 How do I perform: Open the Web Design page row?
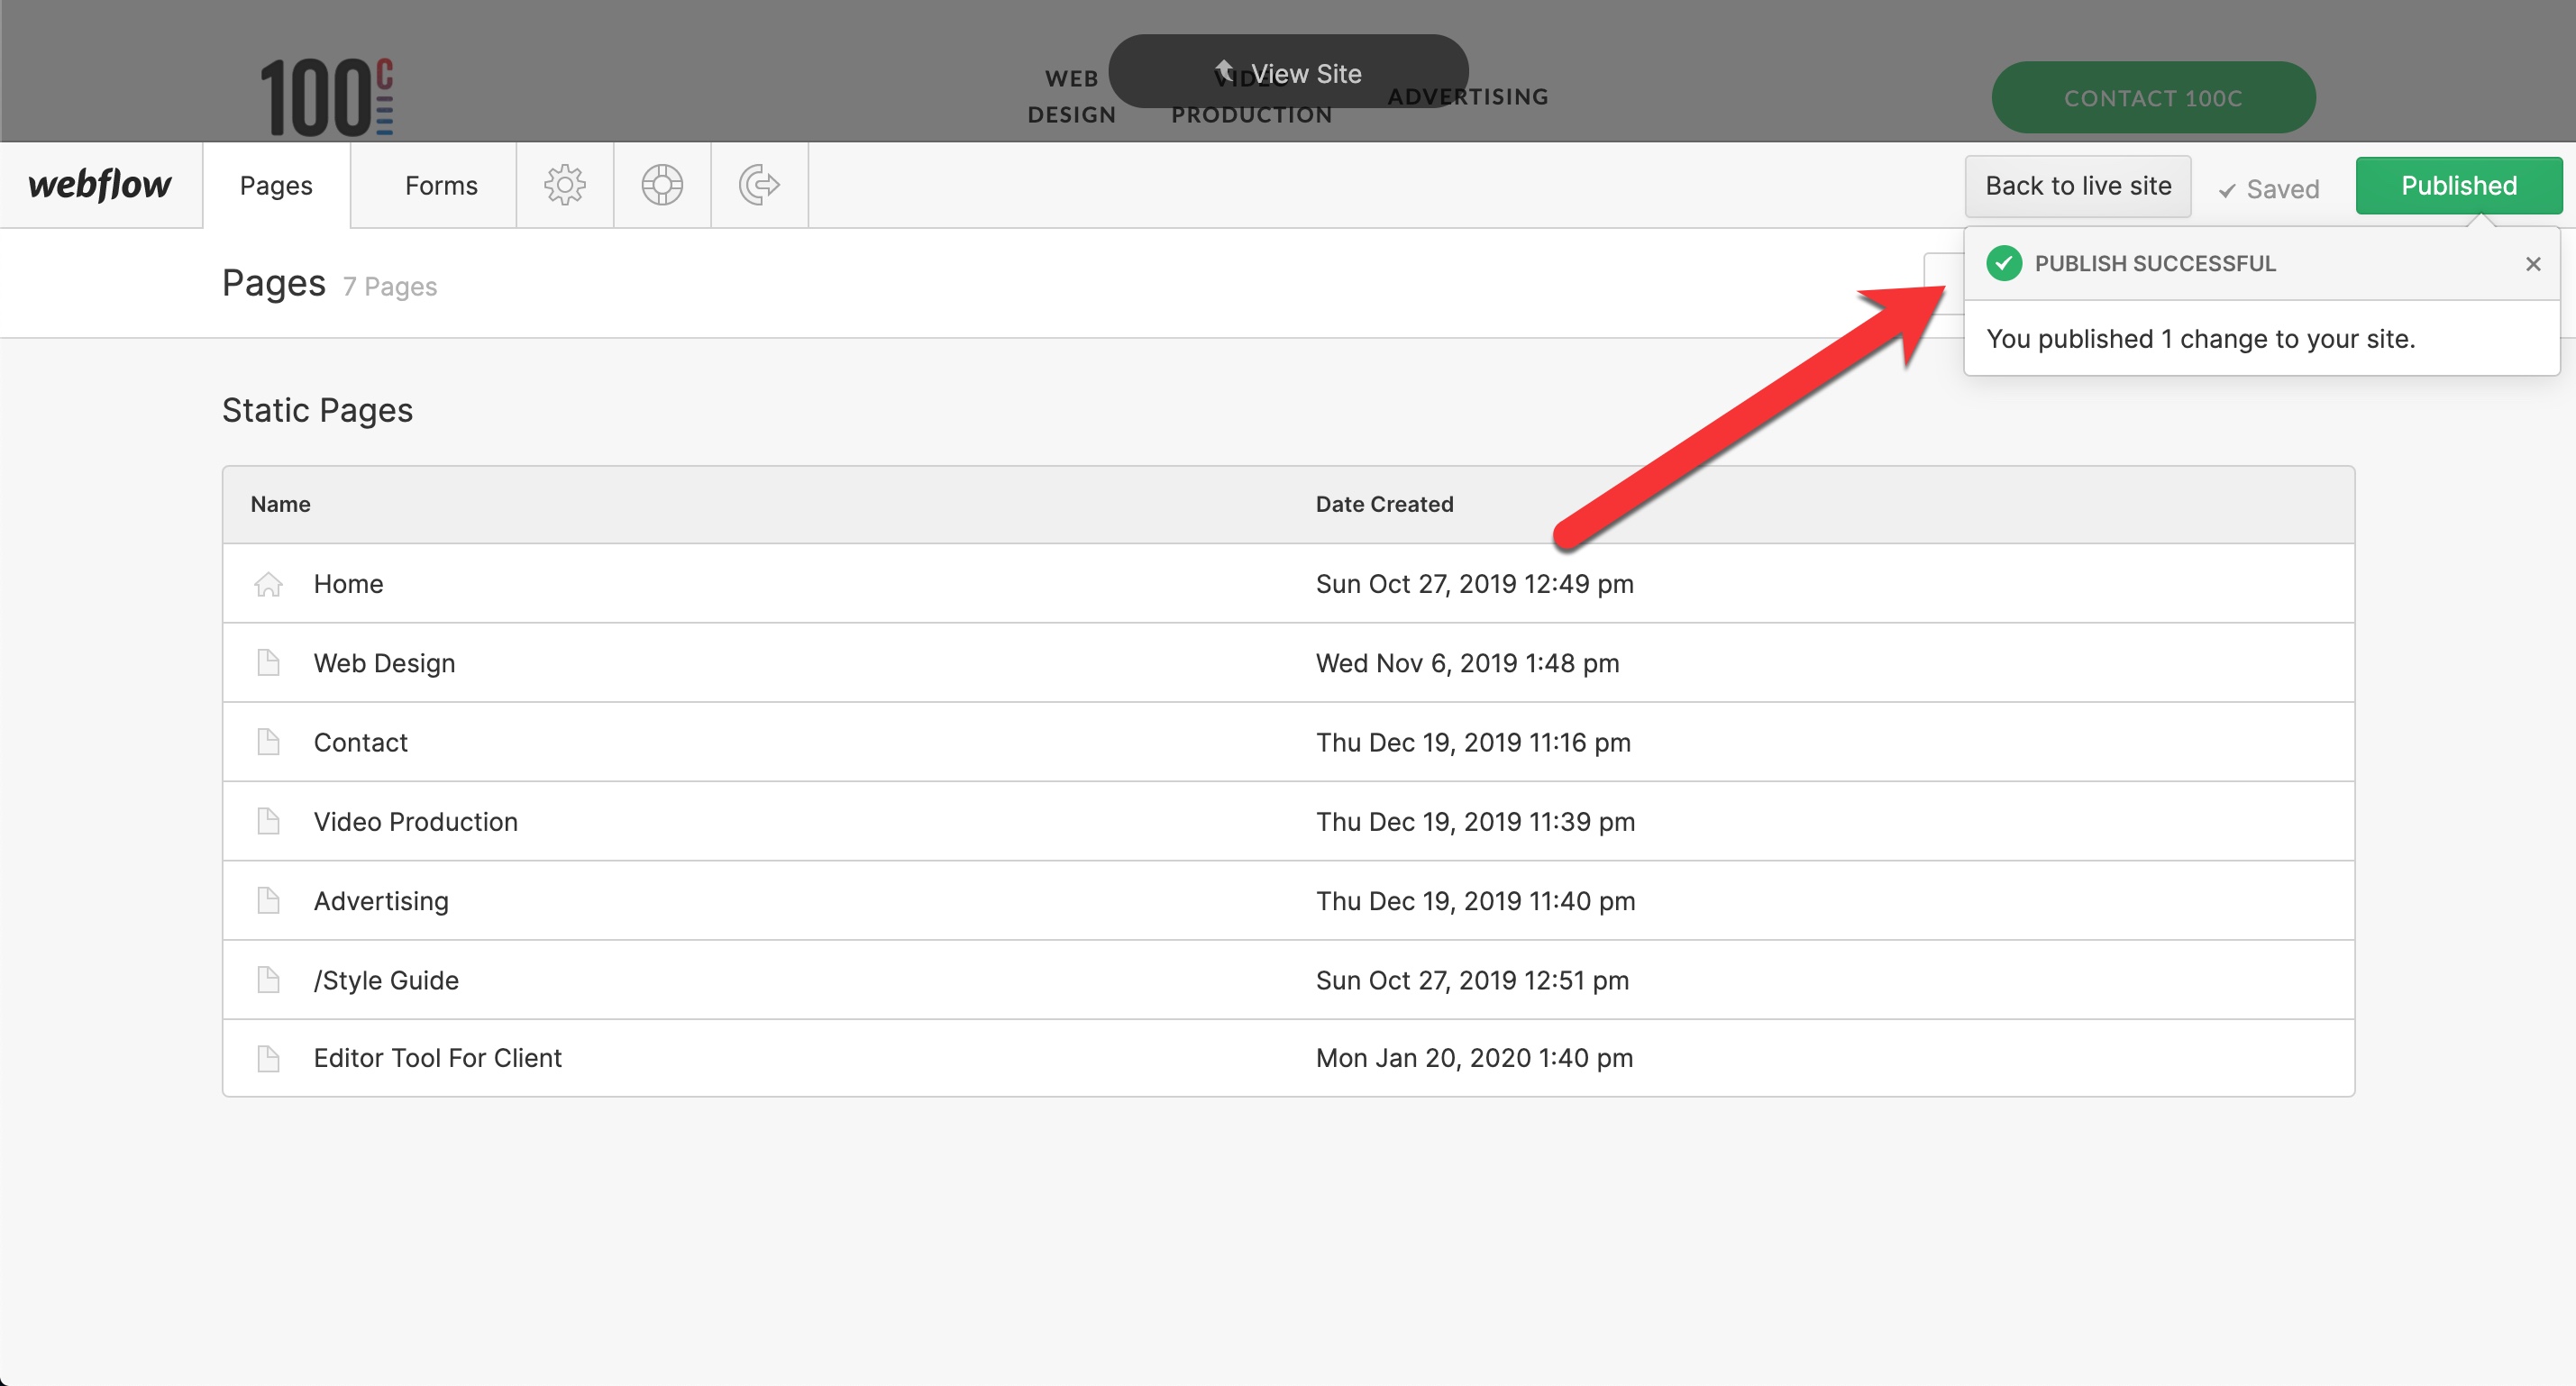[1288, 663]
